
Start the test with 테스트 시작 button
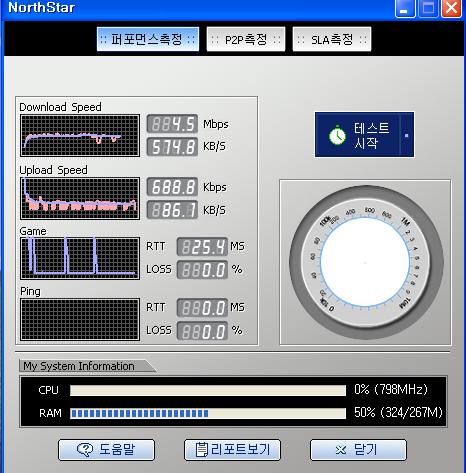click(x=364, y=135)
